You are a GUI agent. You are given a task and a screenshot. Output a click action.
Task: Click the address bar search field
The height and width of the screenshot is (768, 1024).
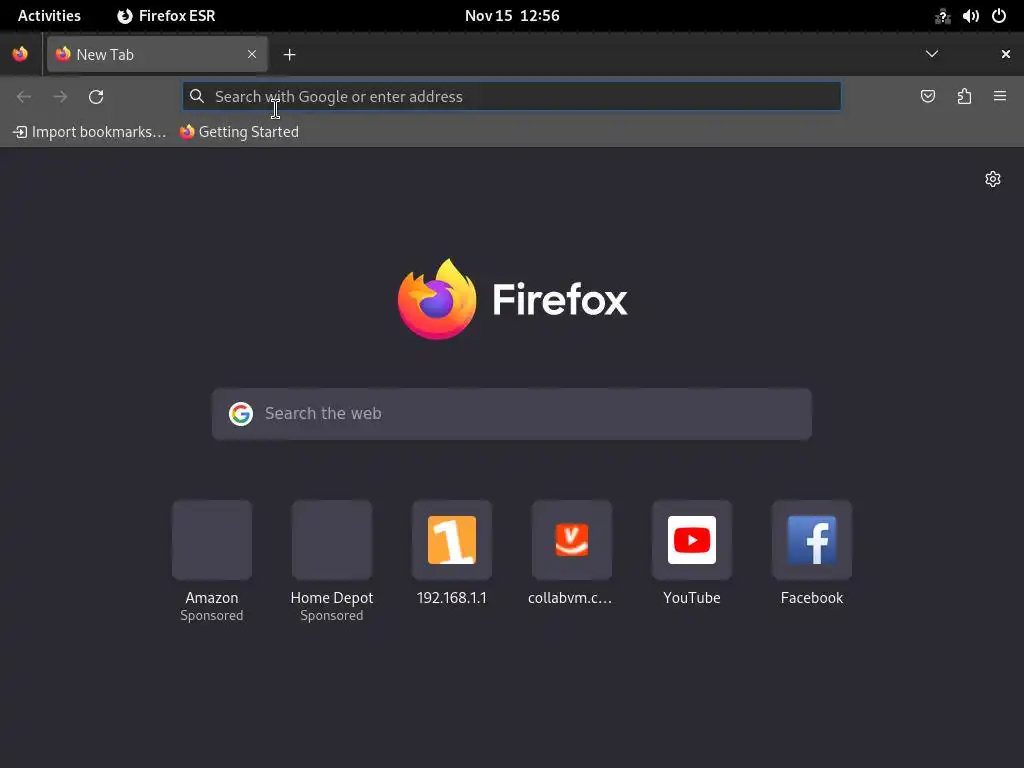pos(512,97)
